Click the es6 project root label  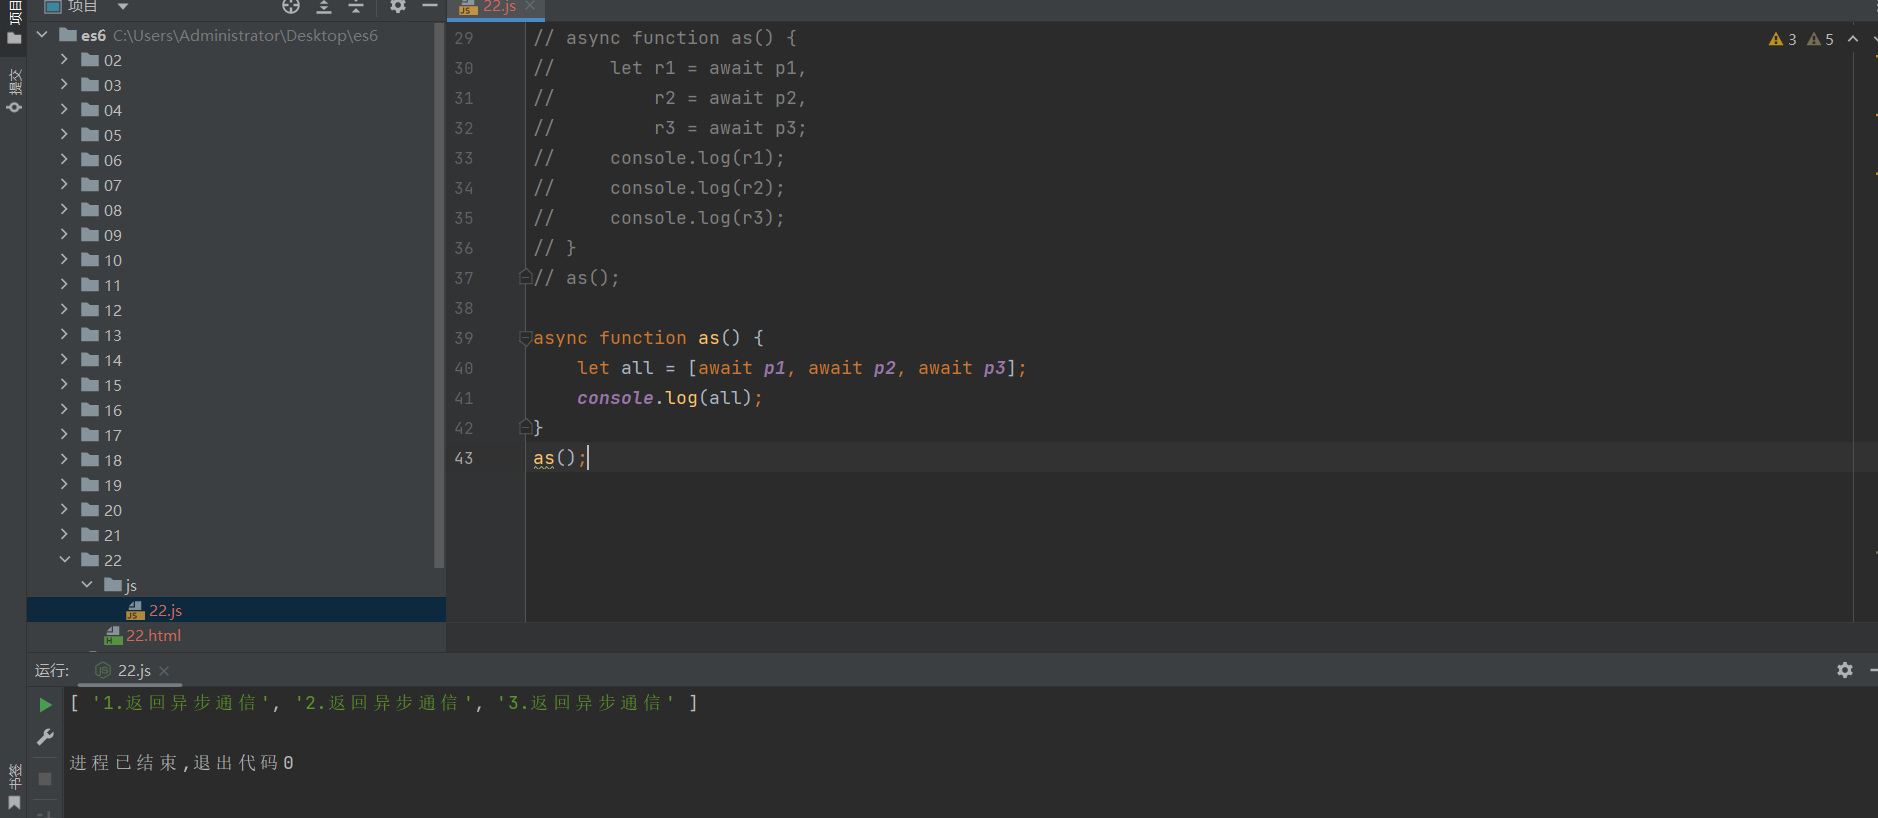coord(94,35)
